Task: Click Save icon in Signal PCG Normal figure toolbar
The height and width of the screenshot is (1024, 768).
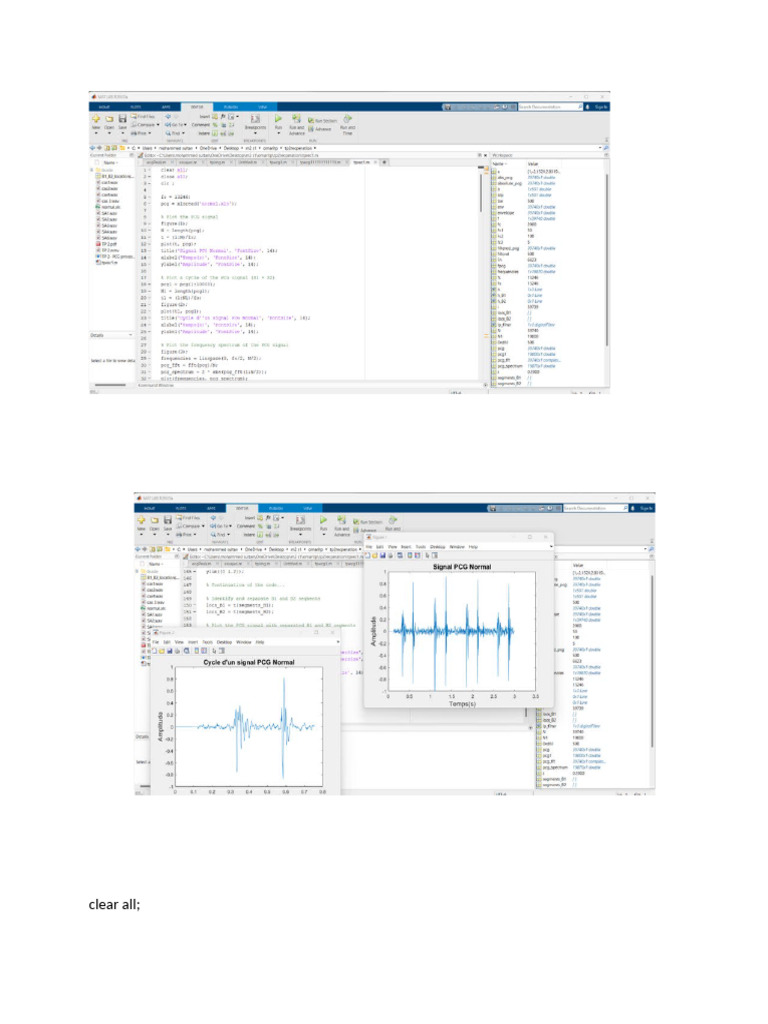Action: point(383,556)
